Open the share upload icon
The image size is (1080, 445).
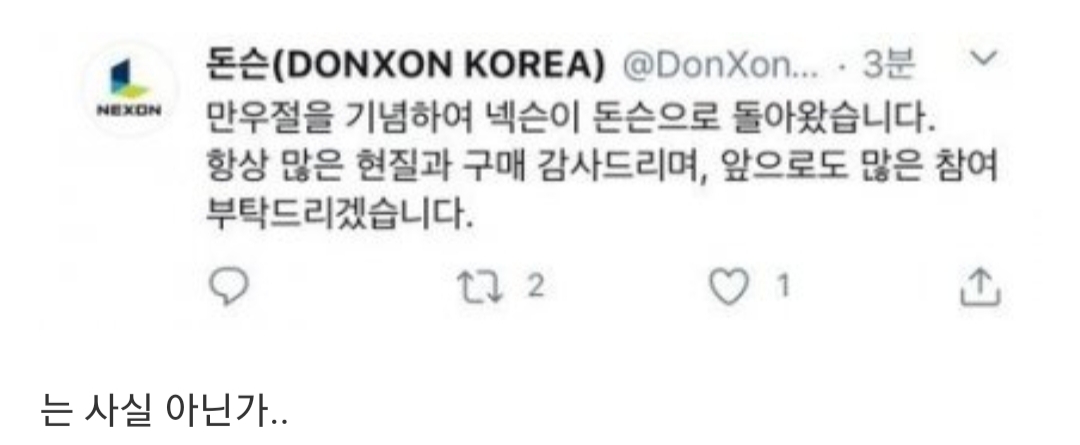coord(980,287)
